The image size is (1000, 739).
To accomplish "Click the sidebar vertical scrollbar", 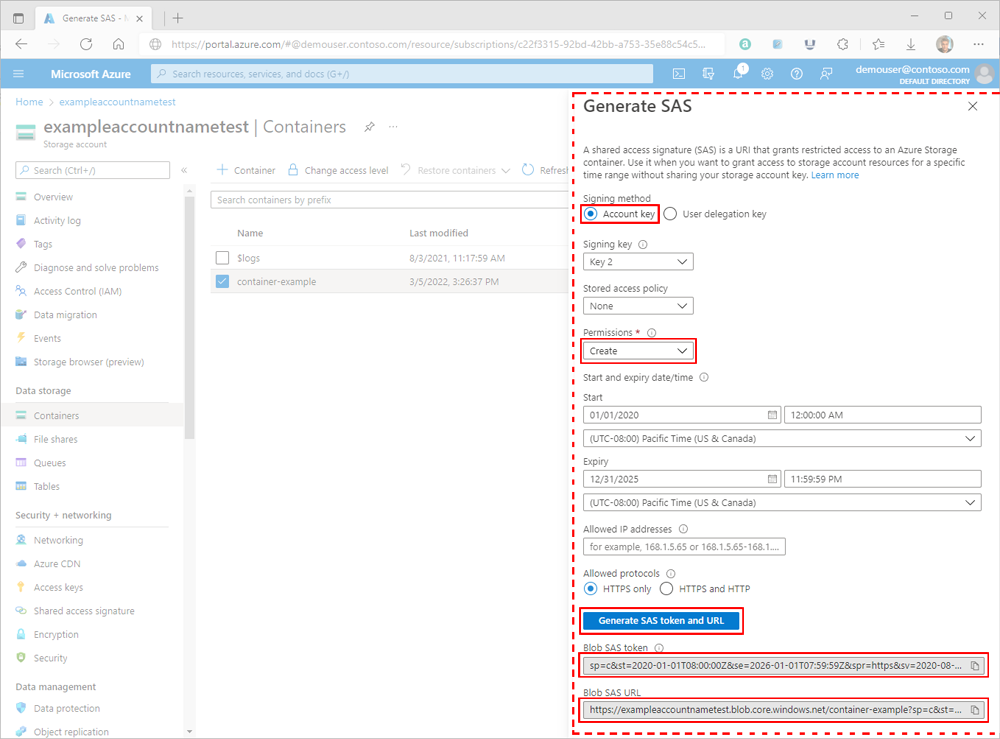I will click(x=189, y=319).
